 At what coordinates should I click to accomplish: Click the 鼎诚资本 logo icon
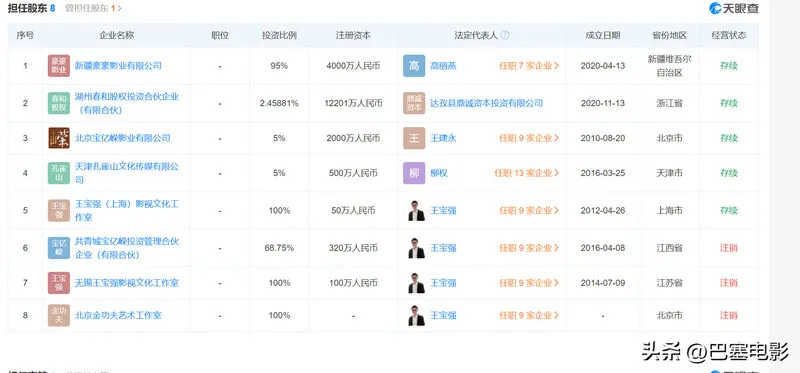tap(414, 103)
